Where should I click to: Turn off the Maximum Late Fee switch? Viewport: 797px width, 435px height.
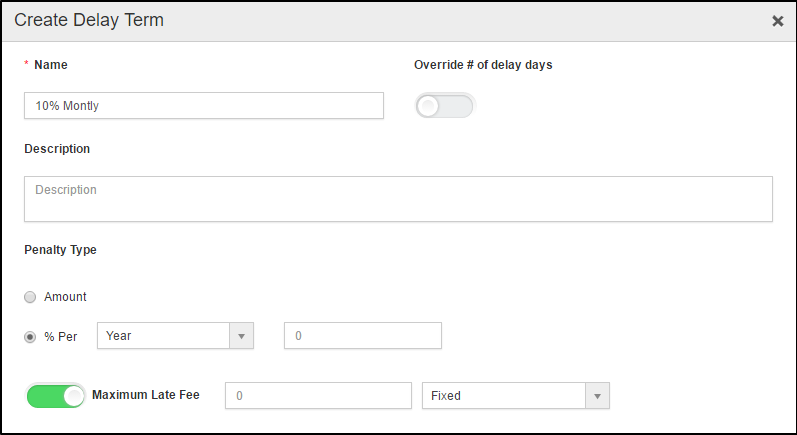click(56, 396)
